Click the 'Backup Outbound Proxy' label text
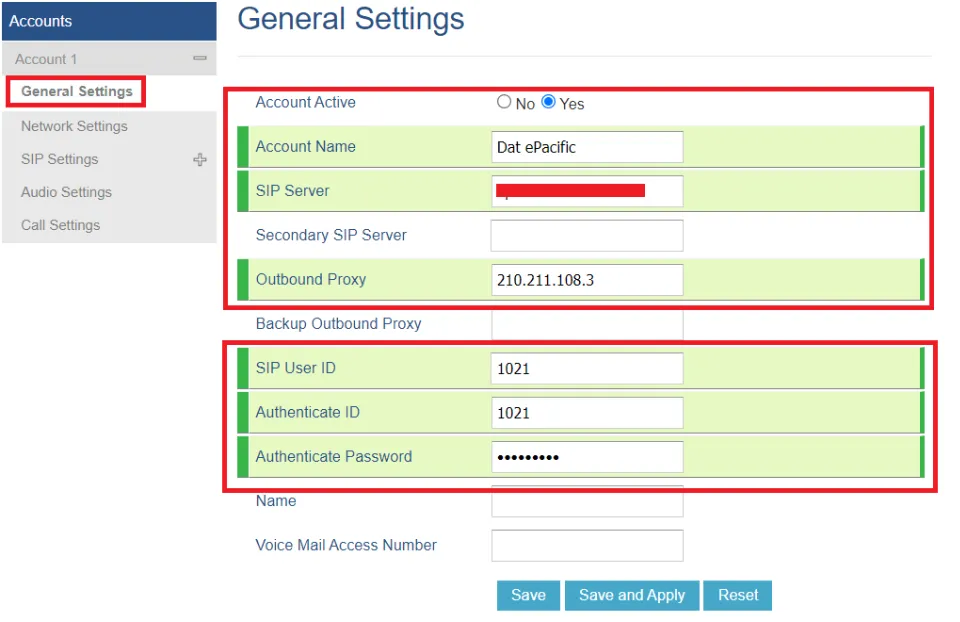Viewport: 960px width, 622px height. point(339,323)
